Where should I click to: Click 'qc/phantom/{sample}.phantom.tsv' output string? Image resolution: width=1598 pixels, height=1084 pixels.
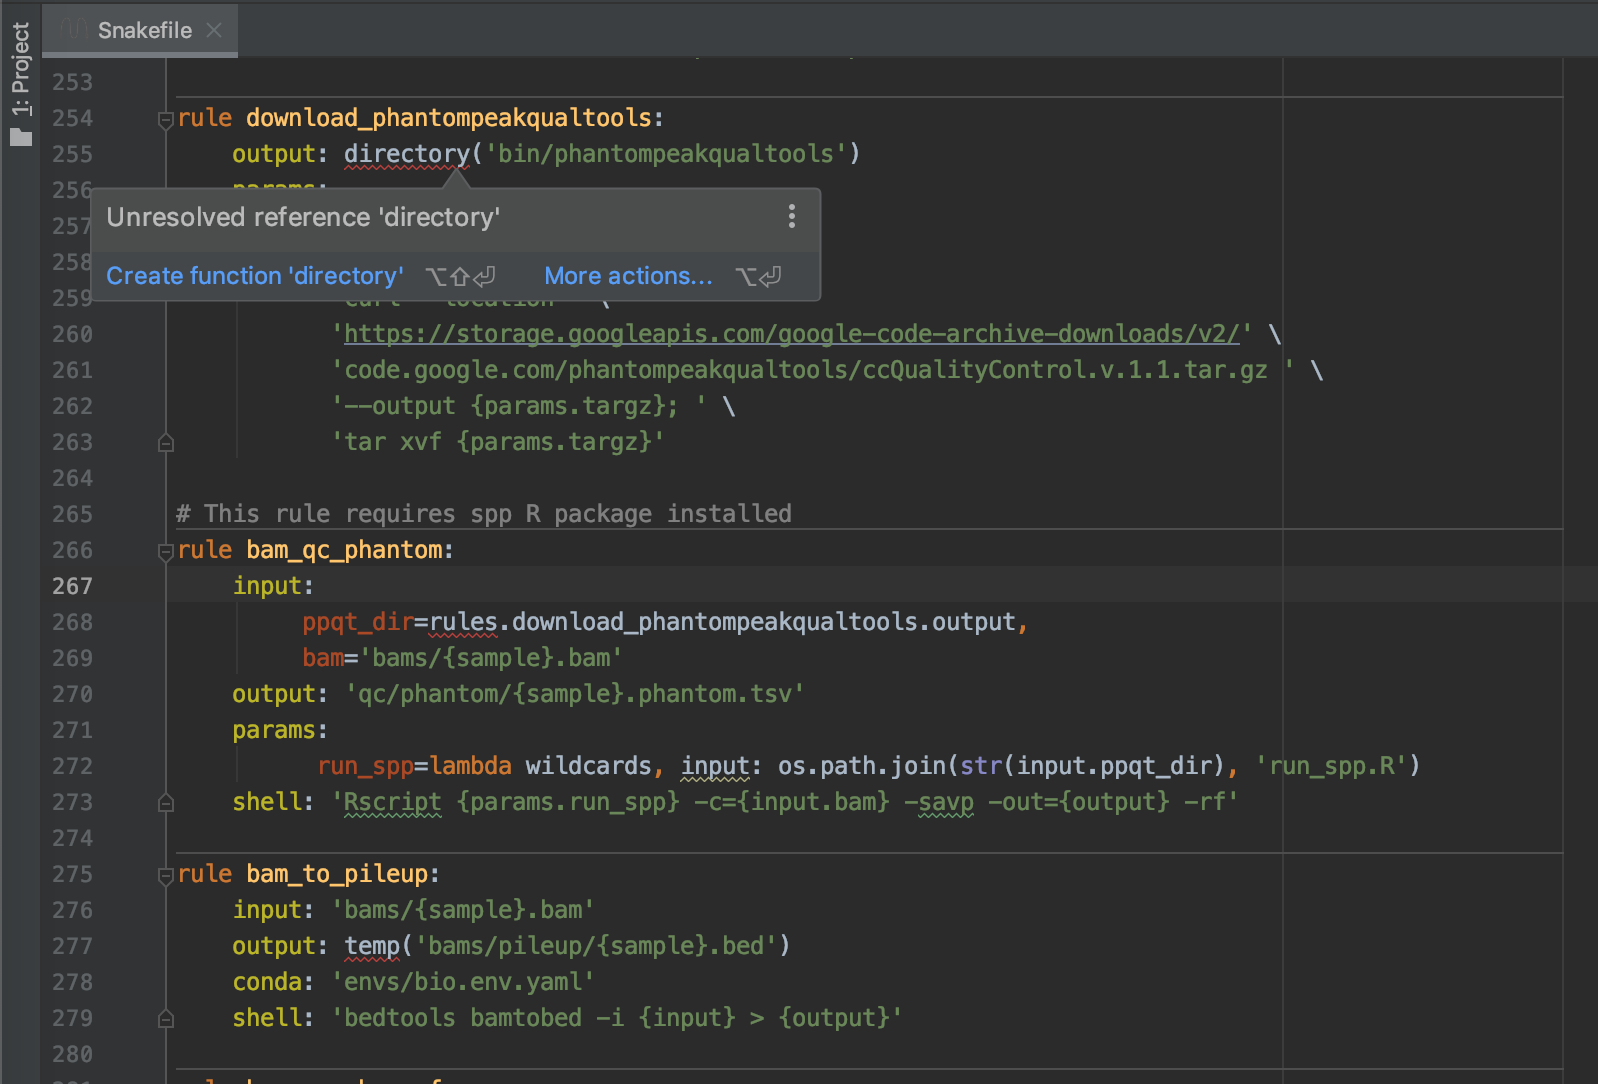tap(575, 694)
